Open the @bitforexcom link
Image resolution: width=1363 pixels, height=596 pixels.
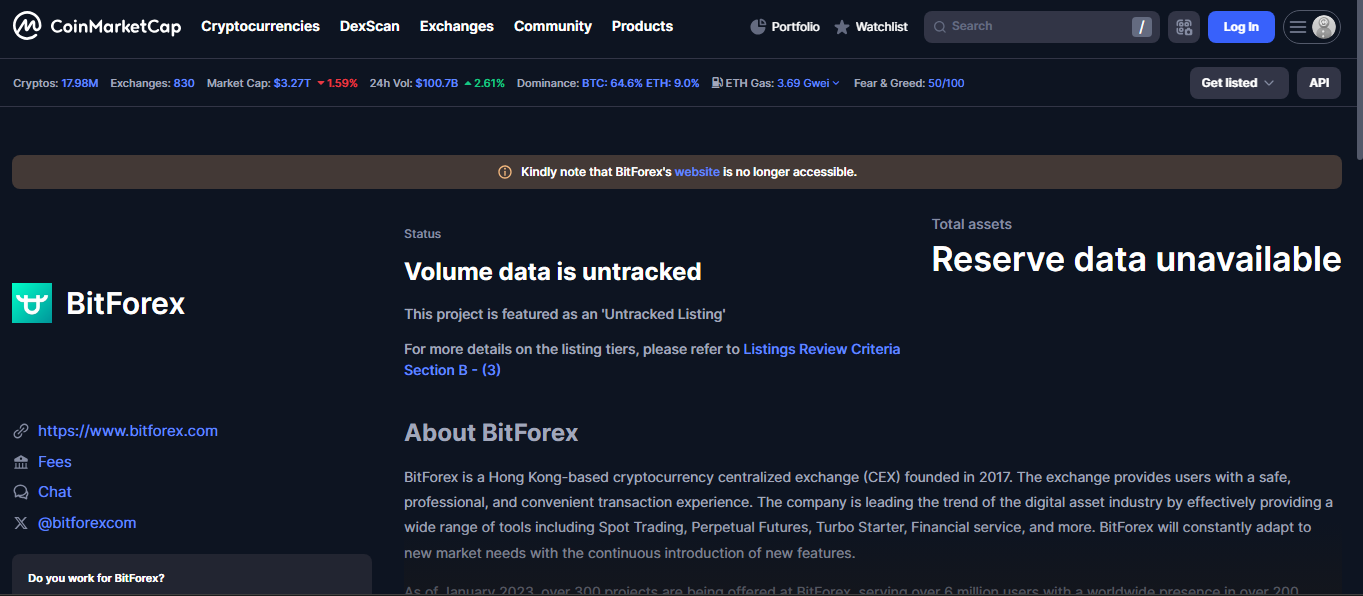tap(87, 523)
